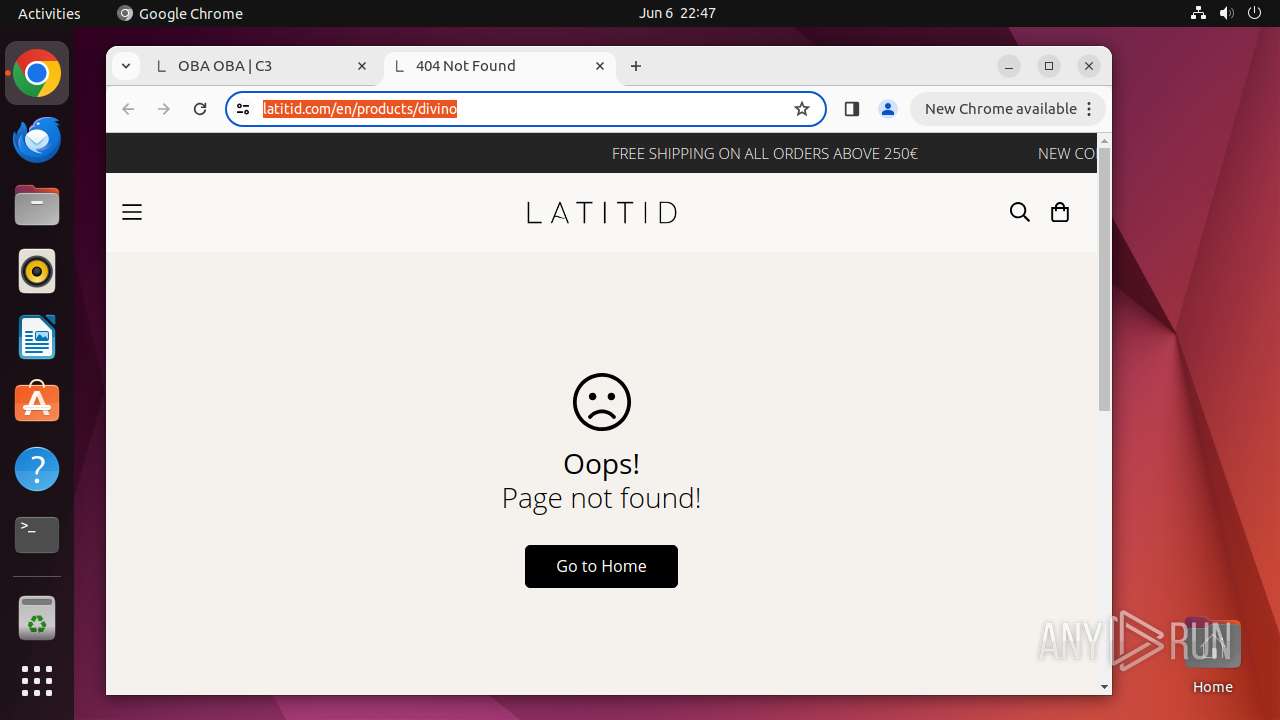Click the scrollbar down arrow
The width and height of the screenshot is (1280, 720).
1104,687
